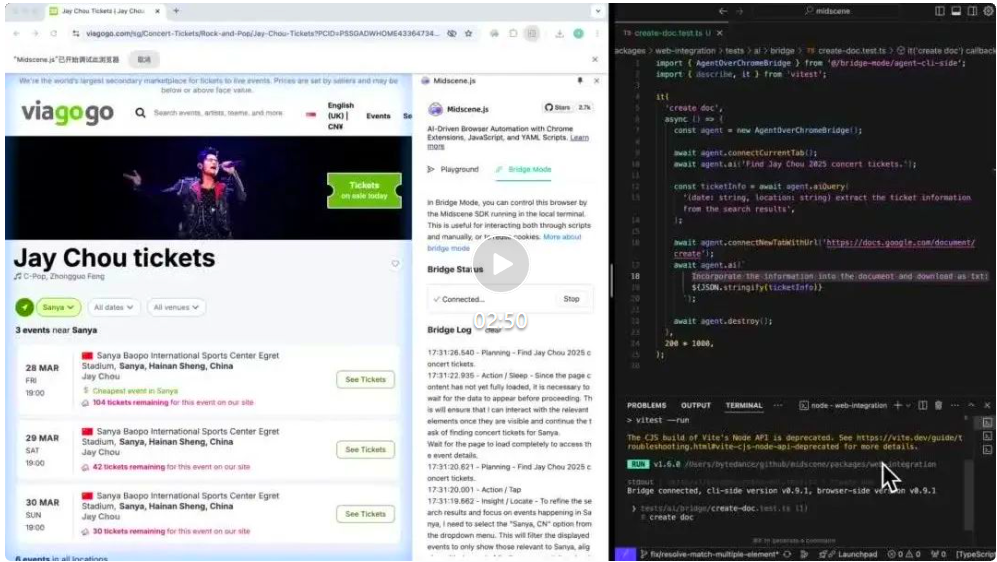Select the OUTPUT panel tab

click(696, 405)
